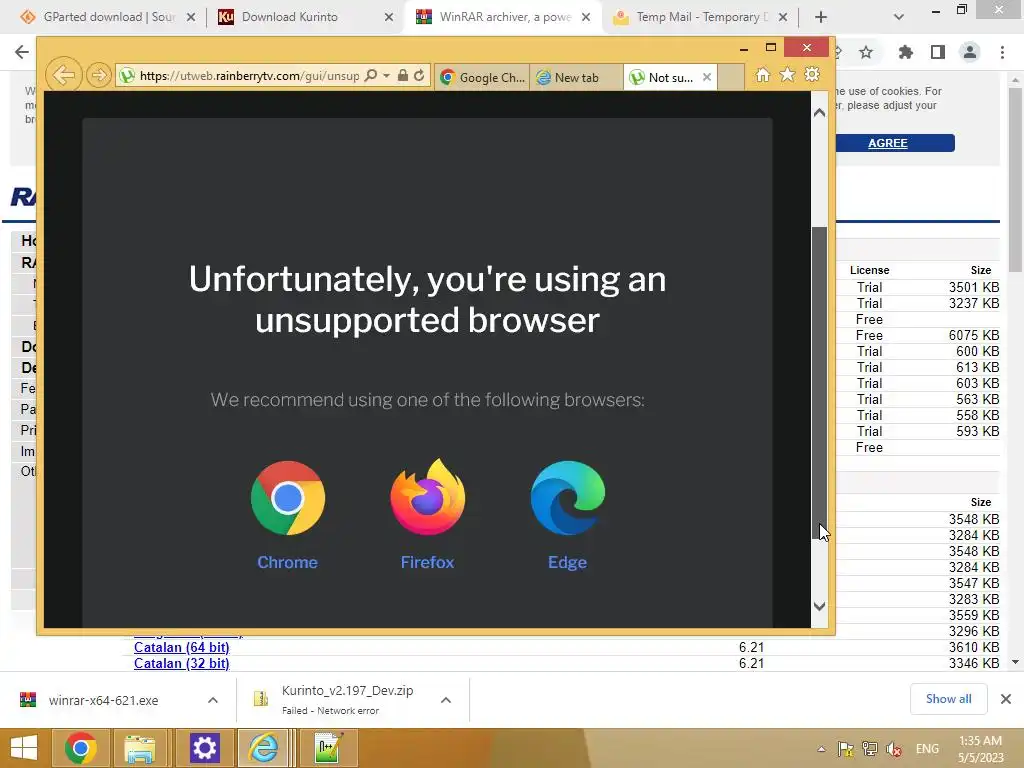Click the Chrome browser logo in the unsupported-browser page
Screen dimensions: 1024x768
(x=287, y=498)
